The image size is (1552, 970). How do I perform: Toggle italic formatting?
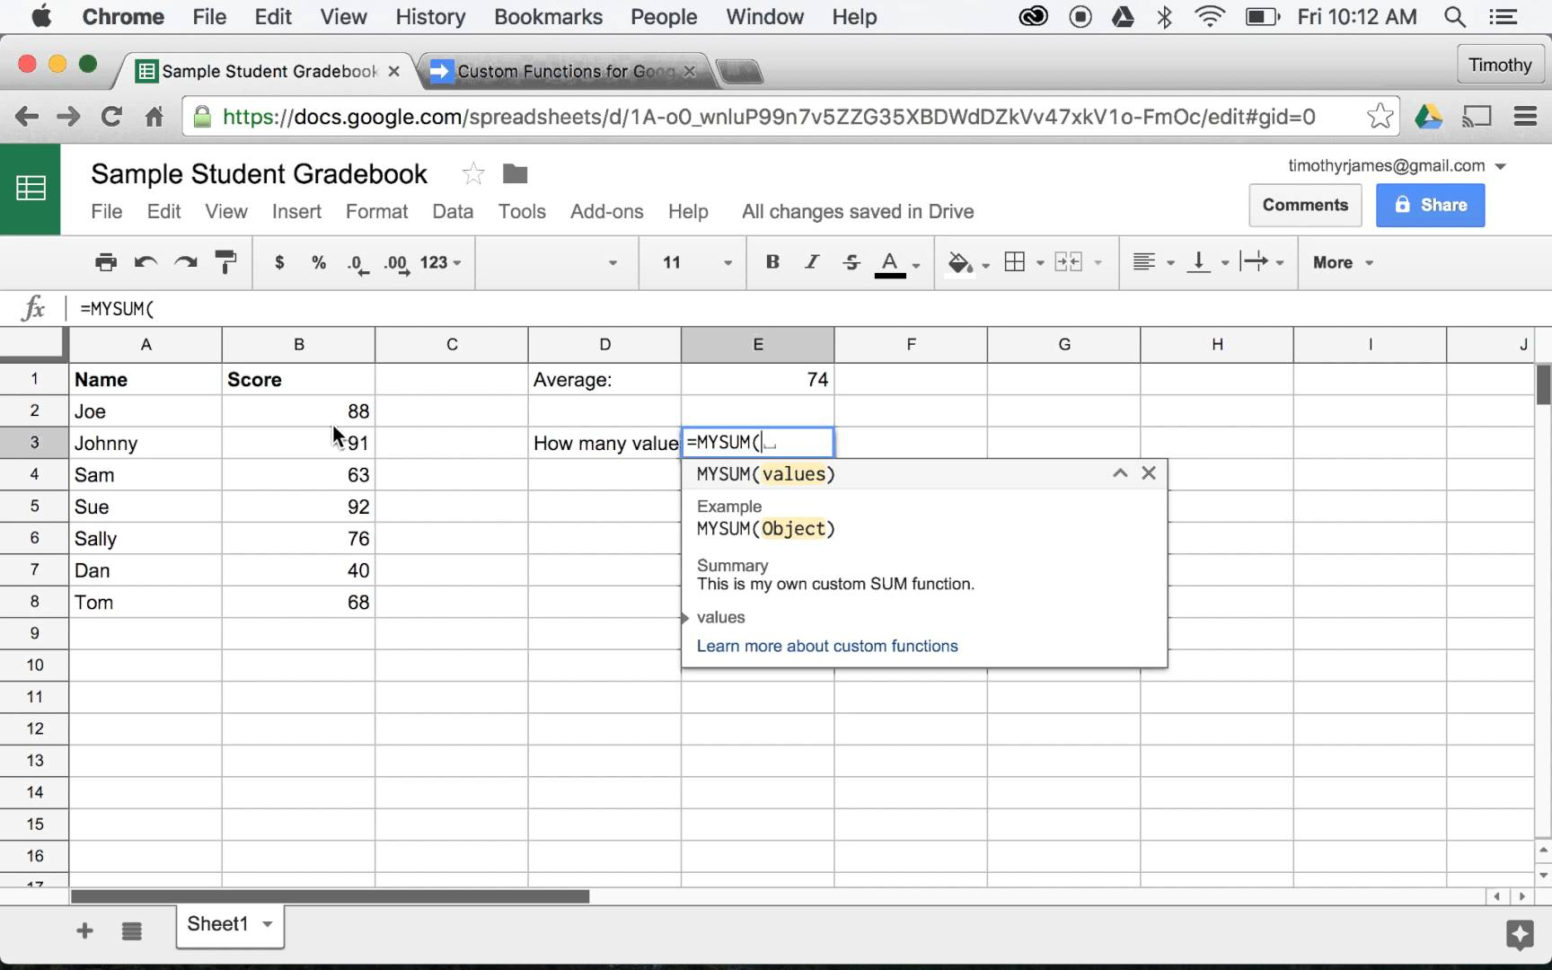click(x=811, y=262)
